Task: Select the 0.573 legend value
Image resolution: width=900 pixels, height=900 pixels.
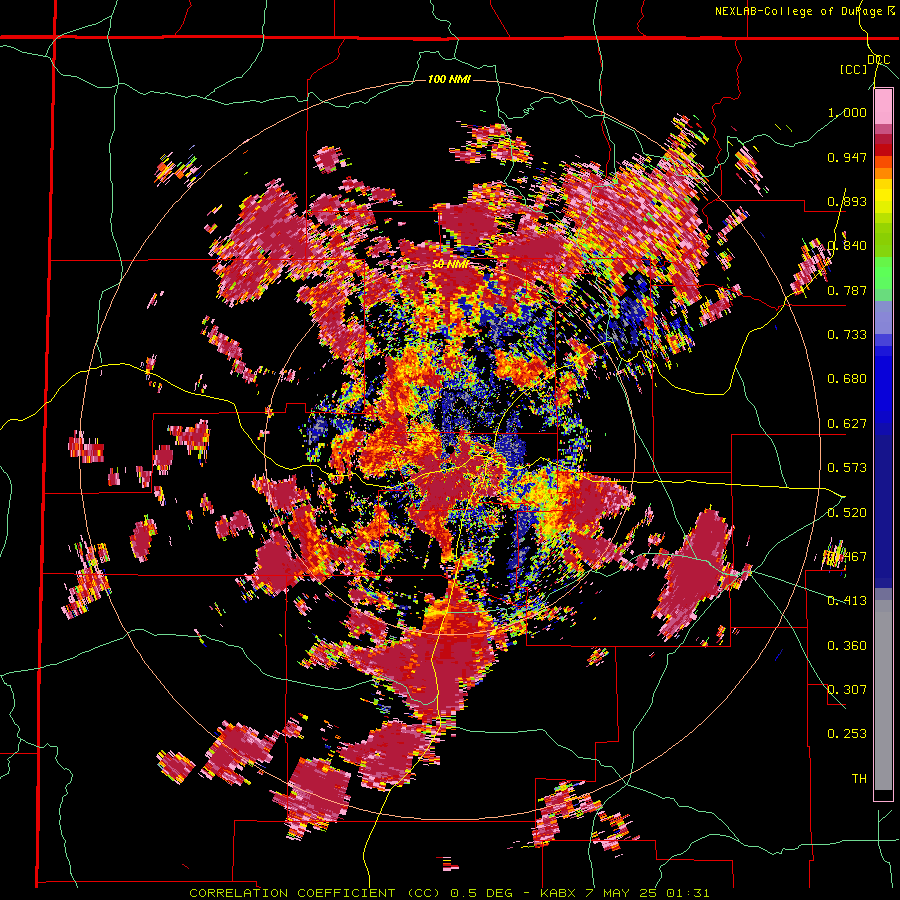Action: 847,468
